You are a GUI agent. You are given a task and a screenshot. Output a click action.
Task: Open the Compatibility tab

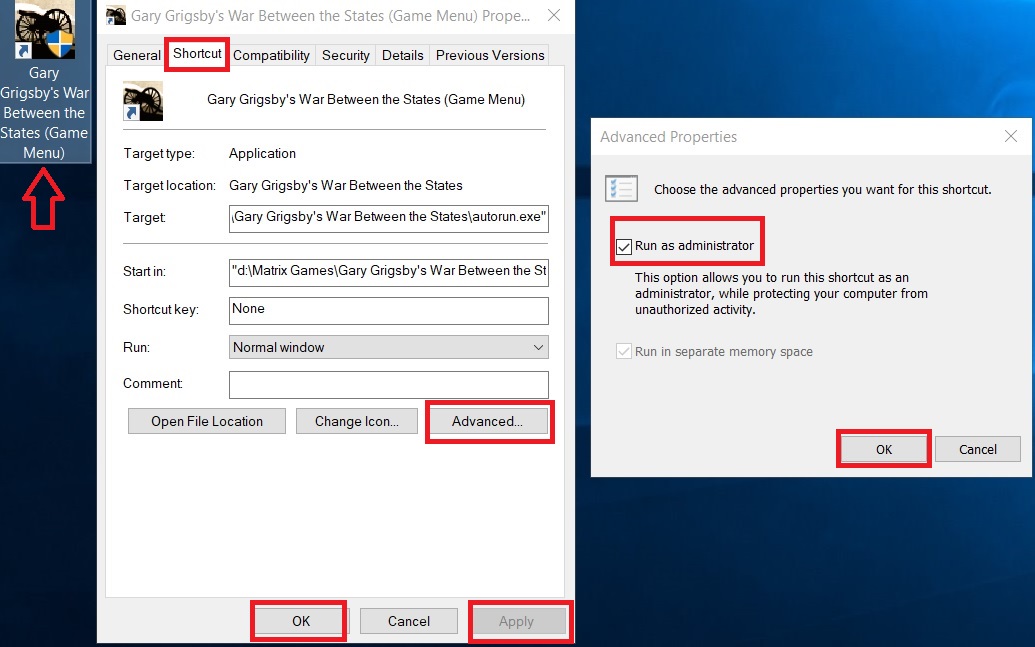(x=271, y=55)
